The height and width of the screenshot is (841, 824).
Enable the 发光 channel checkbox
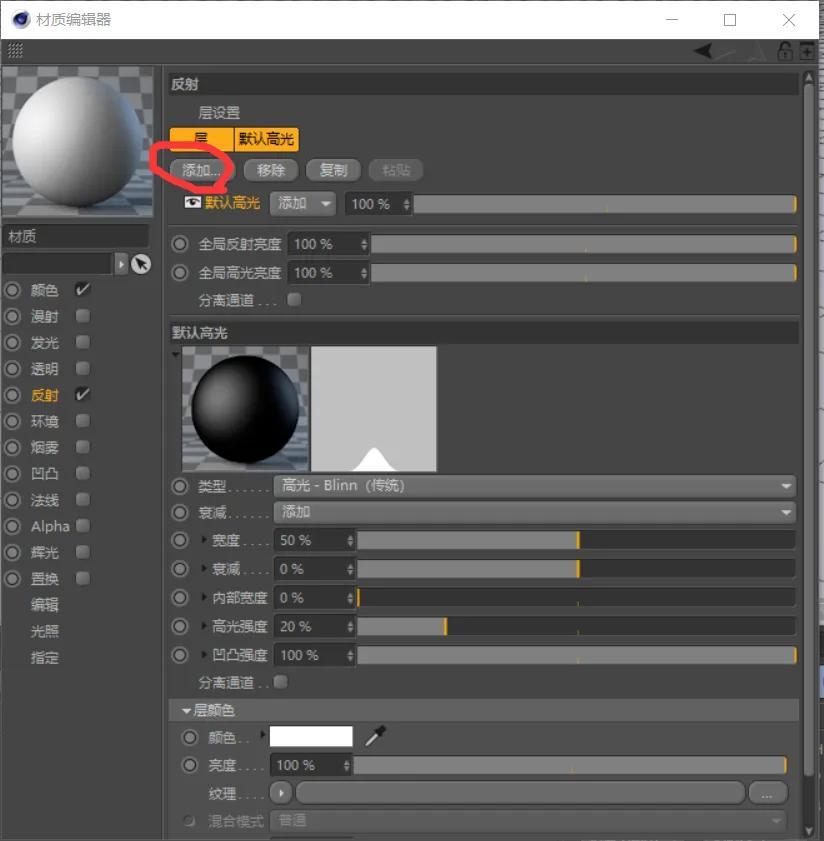point(83,343)
